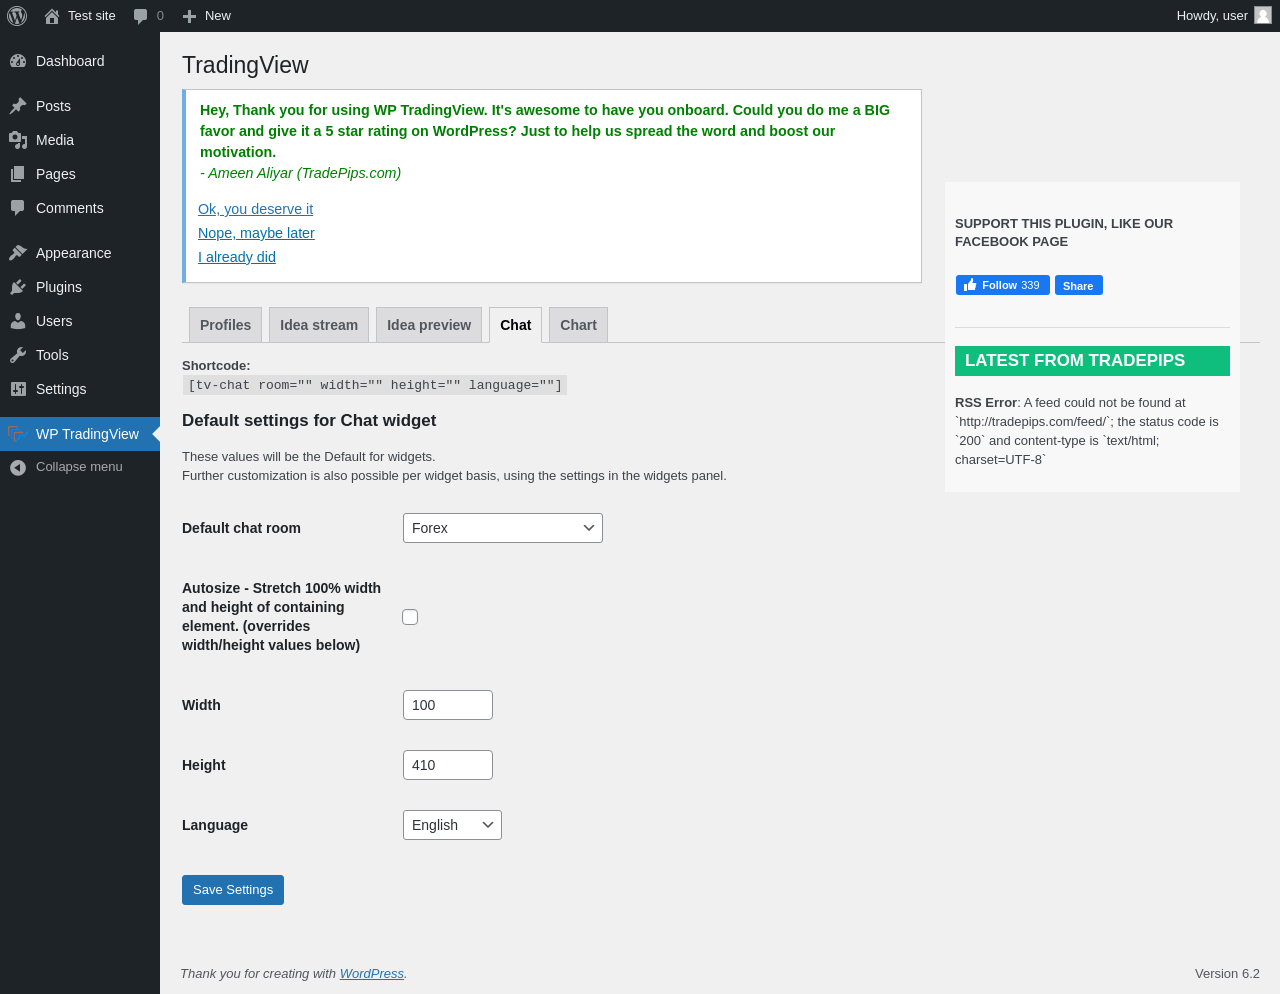Click the Pages icon in sidebar
This screenshot has width=1280, height=994.
click(x=18, y=174)
